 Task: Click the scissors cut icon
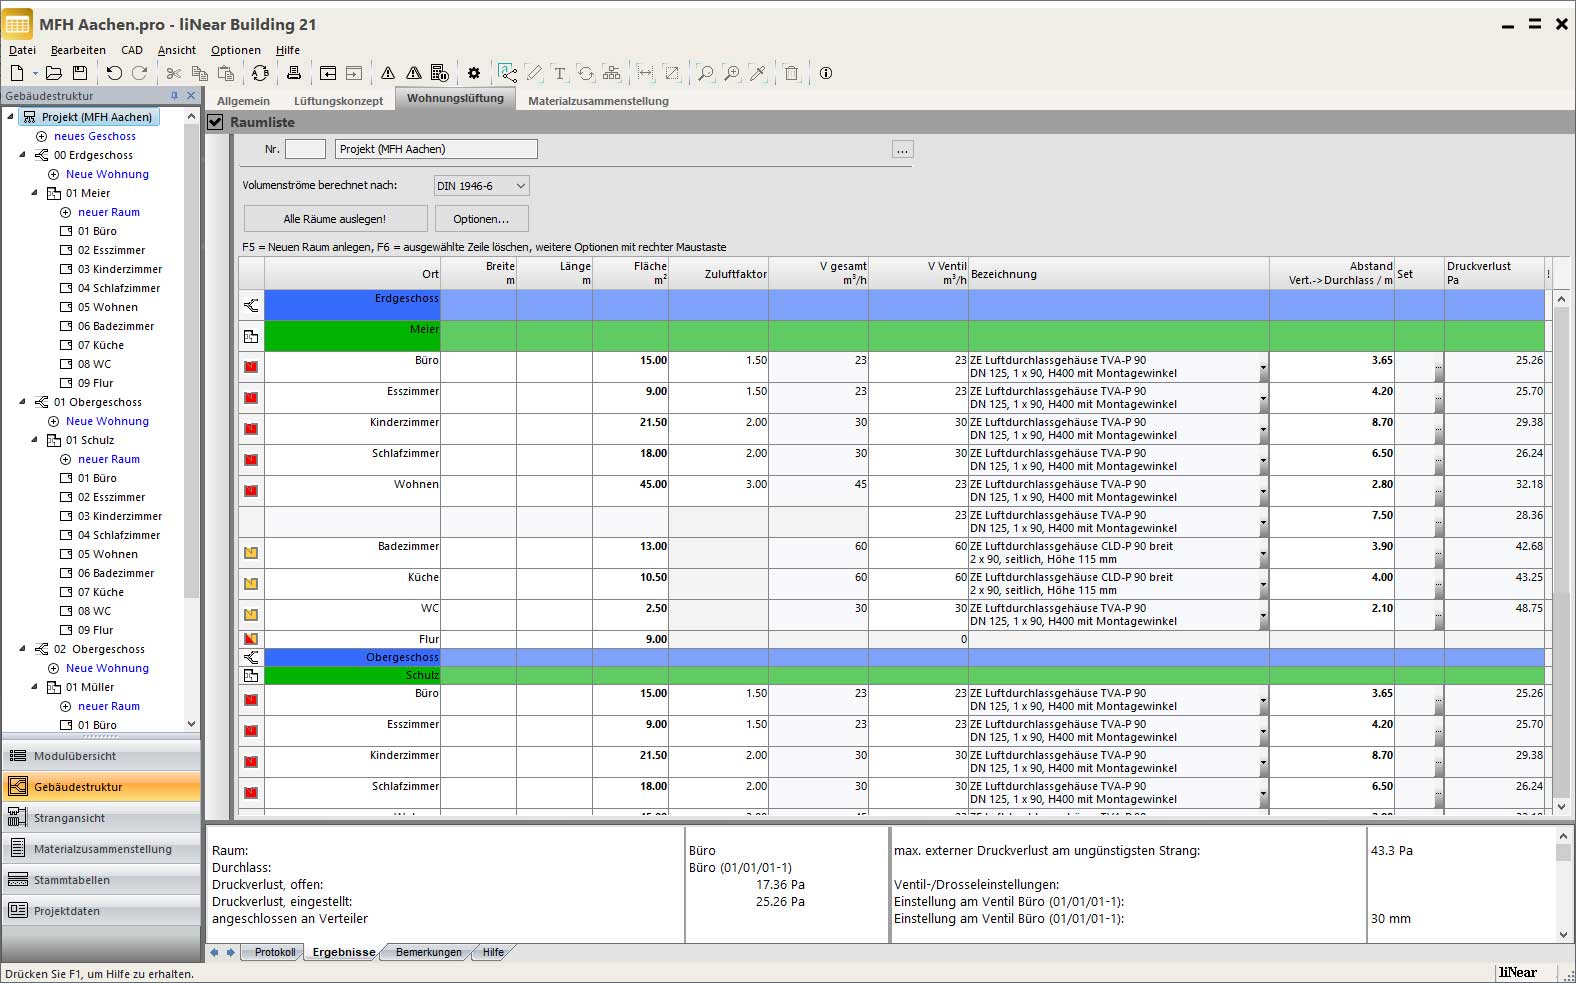tap(174, 73)
